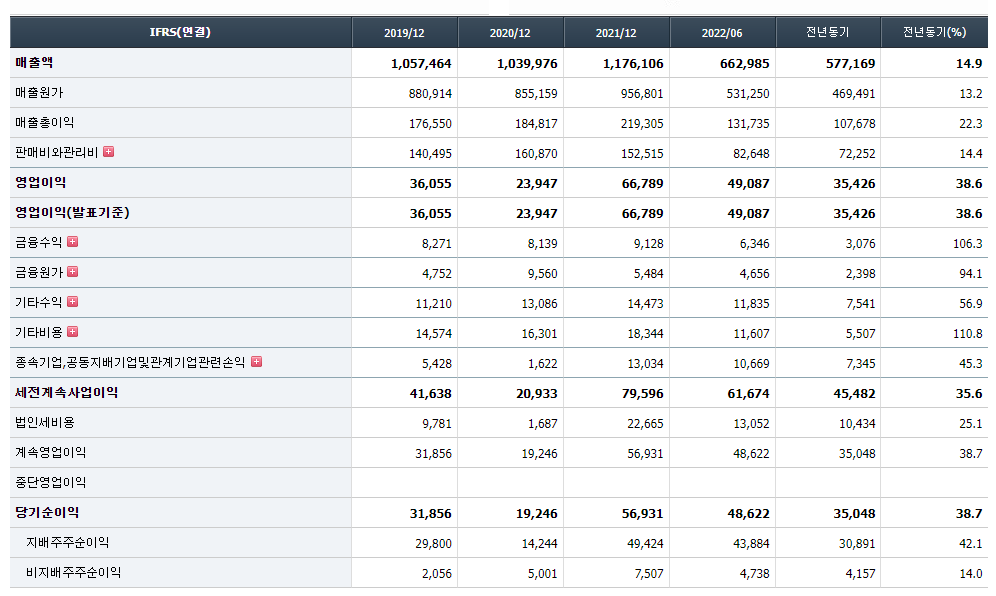Click the plus icon beside 금융원가
Screen dimensions: 996x596
click(72, 272)
